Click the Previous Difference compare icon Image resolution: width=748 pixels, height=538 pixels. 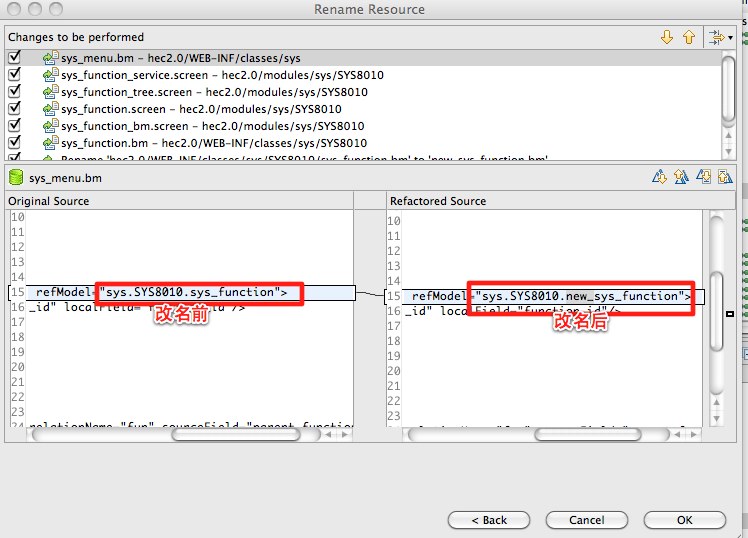pos(681,177)
